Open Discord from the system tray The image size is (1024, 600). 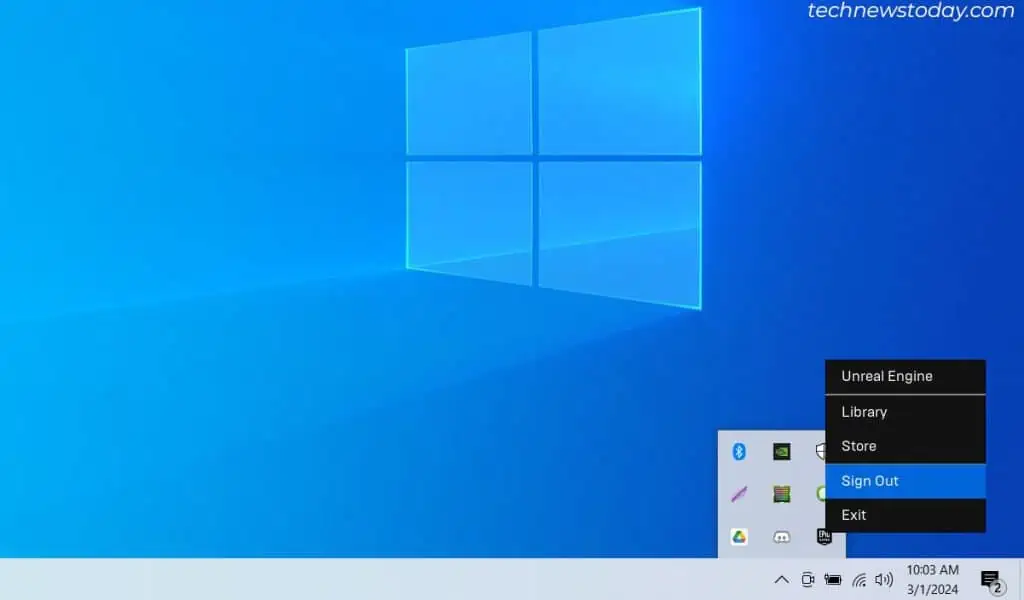coord(781,537)
